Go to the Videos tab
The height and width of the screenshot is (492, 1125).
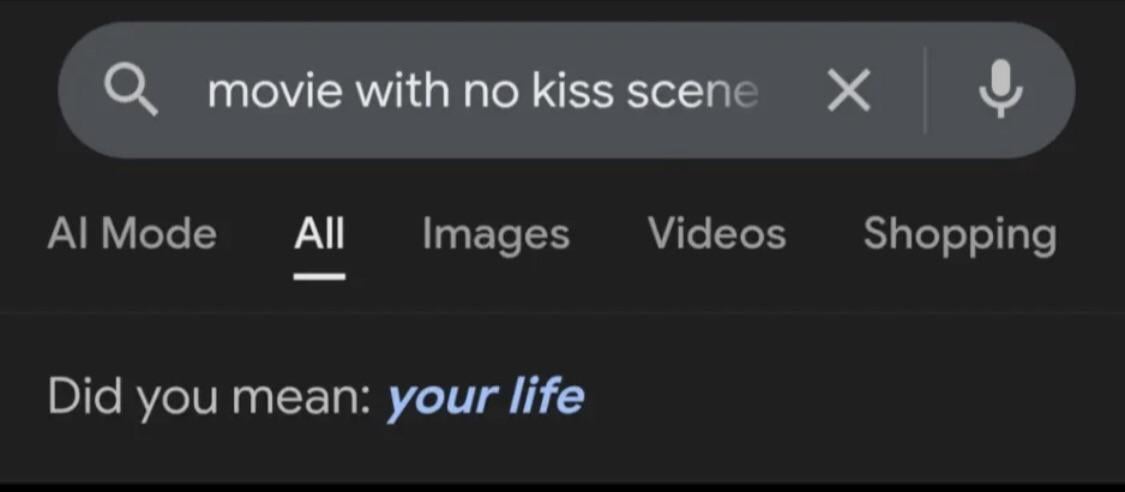point(716,234)
